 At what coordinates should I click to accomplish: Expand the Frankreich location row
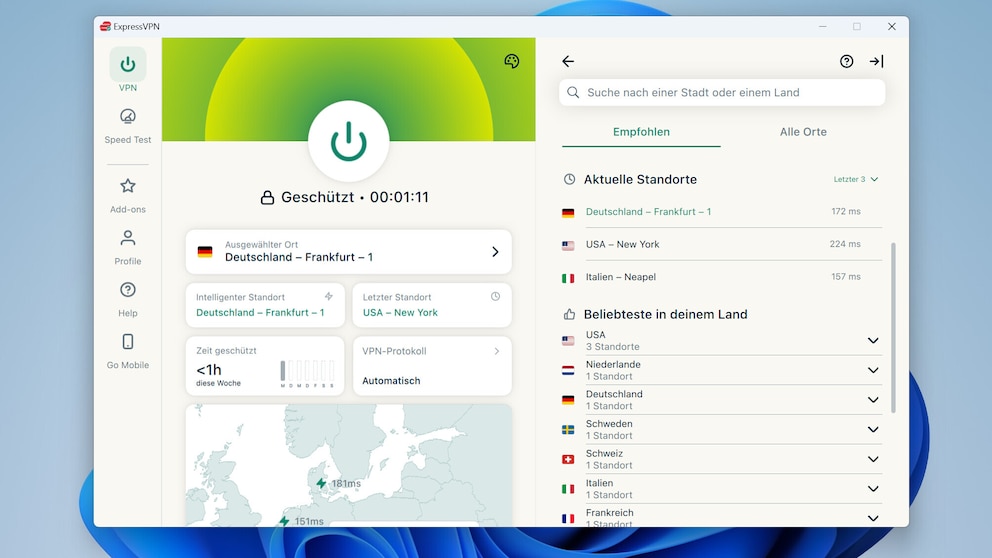coord(722,517)
